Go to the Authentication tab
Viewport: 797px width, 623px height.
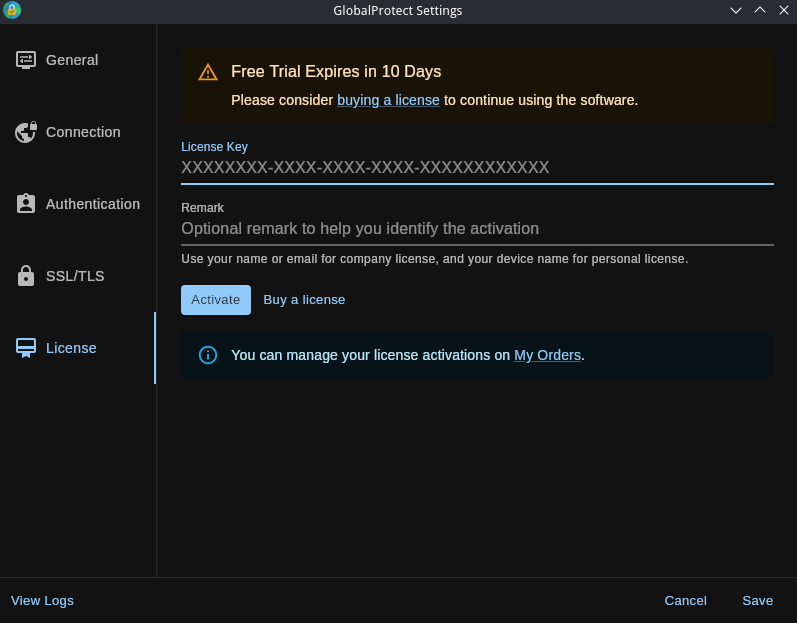point(93,204)
